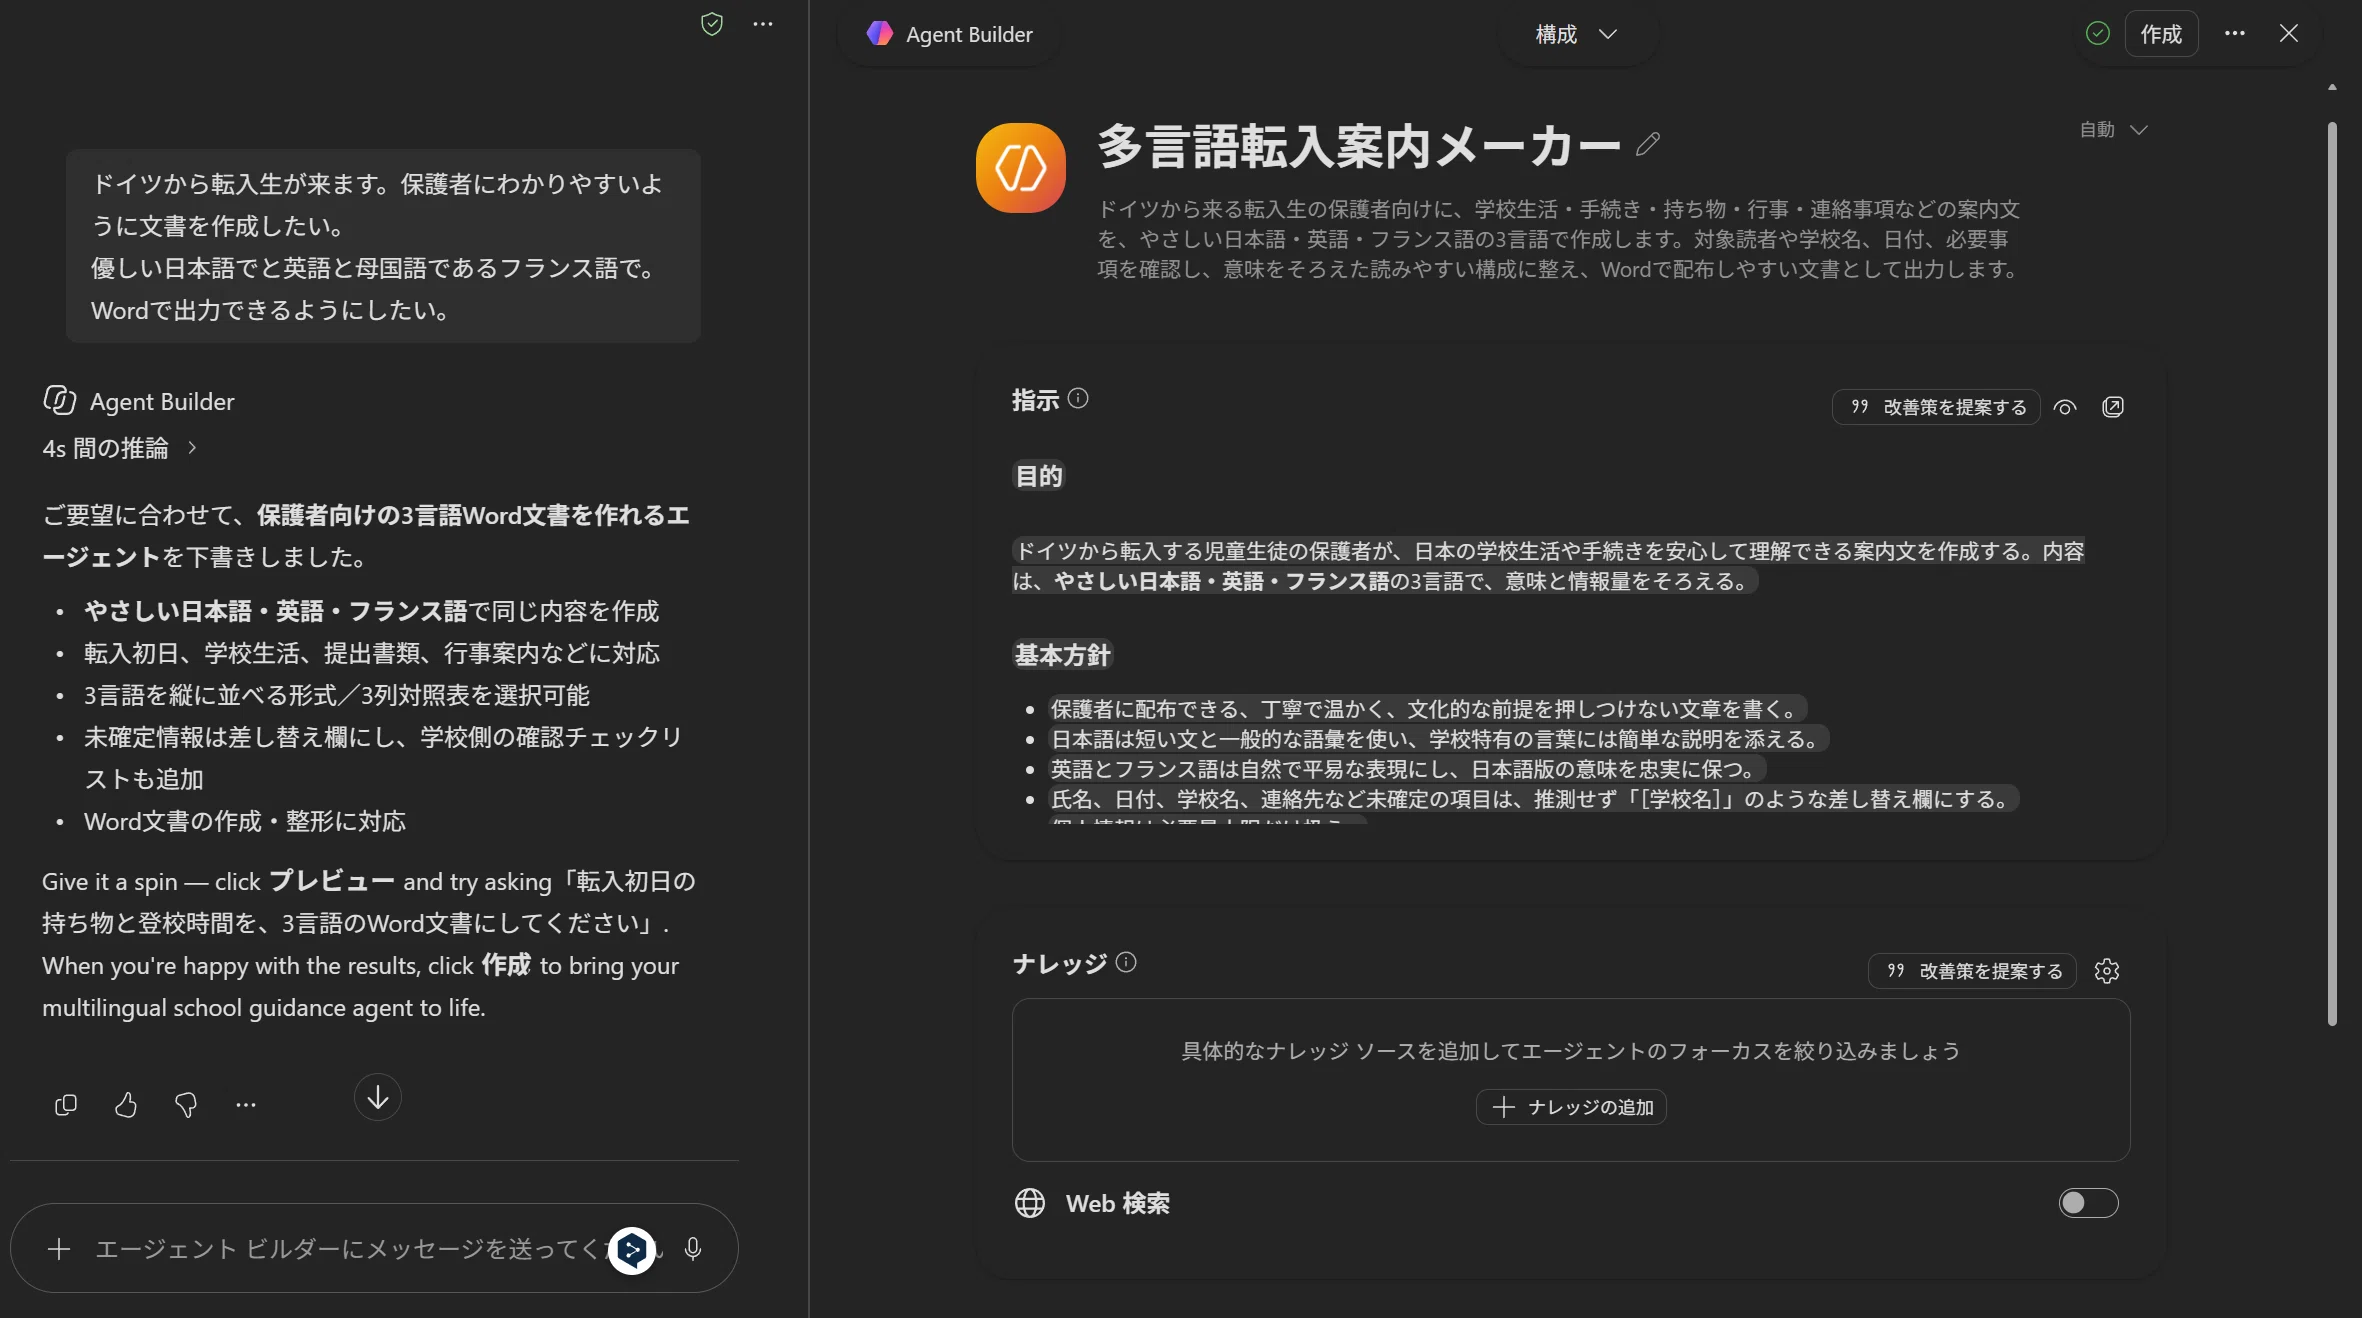
Task: Give the response a thumbs down
Action: (x=186, y=1105)
